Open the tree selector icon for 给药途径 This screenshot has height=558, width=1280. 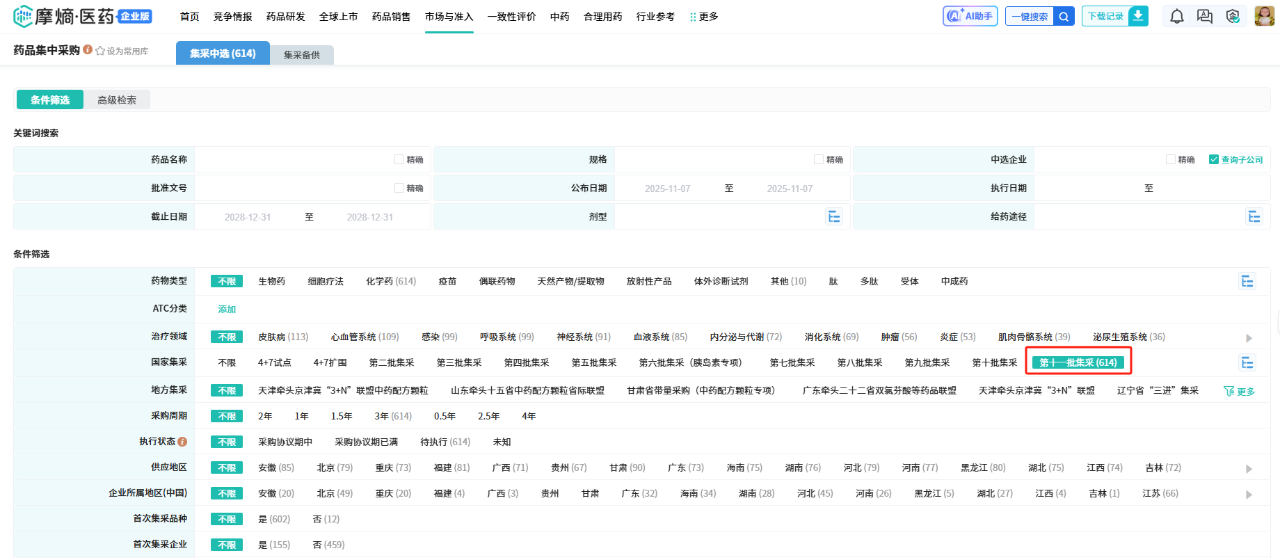(1253, 216)
